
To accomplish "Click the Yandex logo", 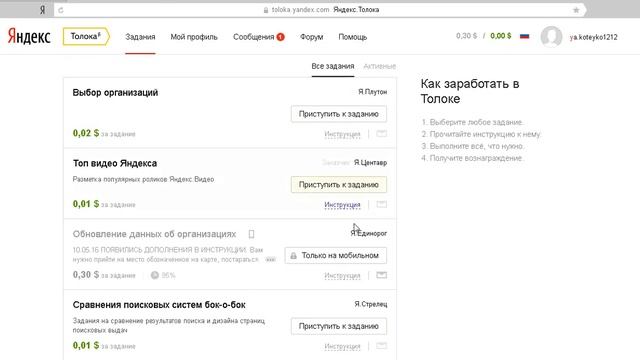I will [29, 36].
